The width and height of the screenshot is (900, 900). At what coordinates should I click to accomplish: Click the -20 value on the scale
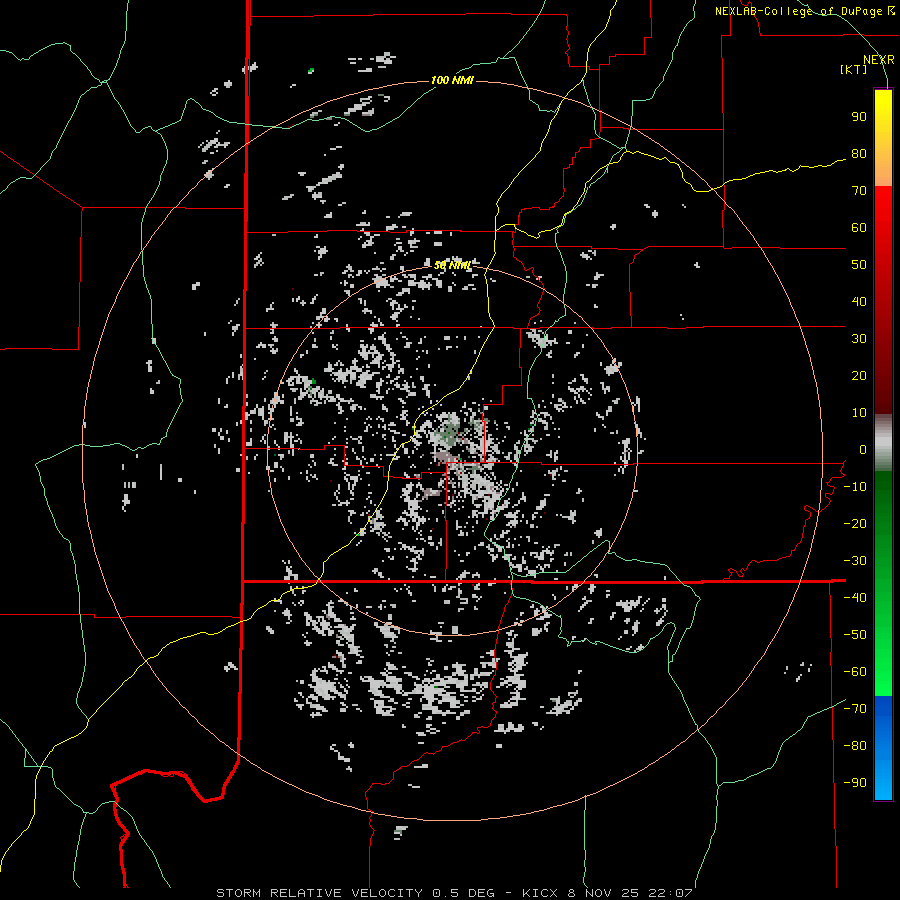[x=855, y=523]
